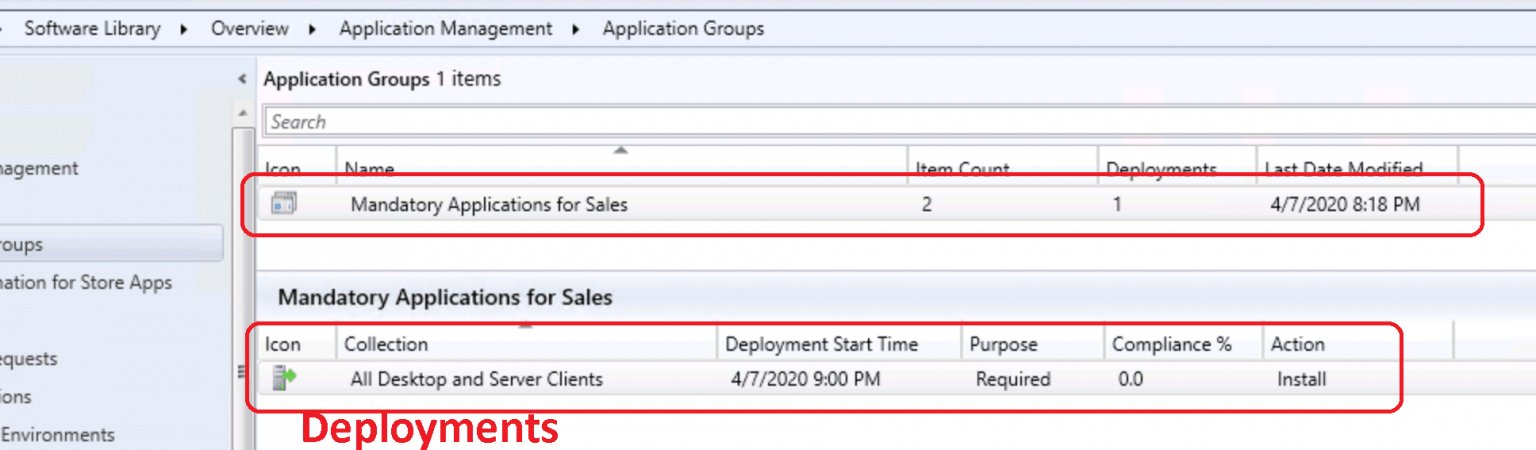Expand the arrow after Application Management breadcrumb
The width and height of the screenshot is (1536, 450).
click(x=577, y=29)
